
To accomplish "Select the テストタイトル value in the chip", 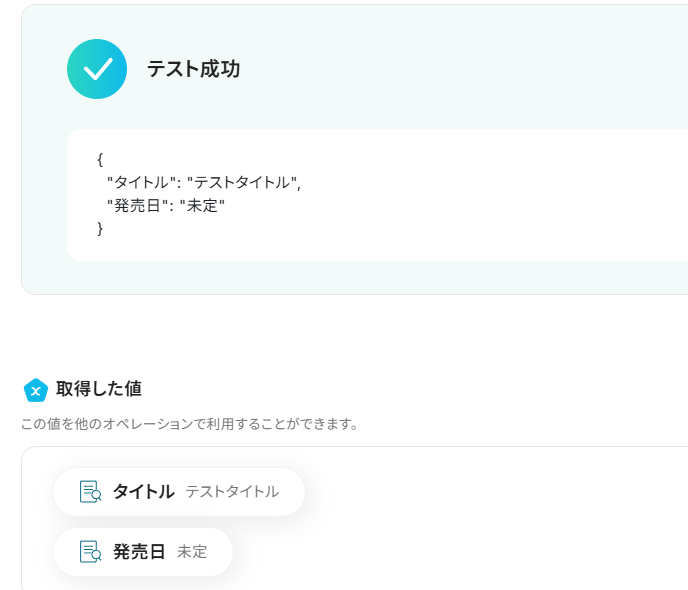I will click(x=232, y=492).
